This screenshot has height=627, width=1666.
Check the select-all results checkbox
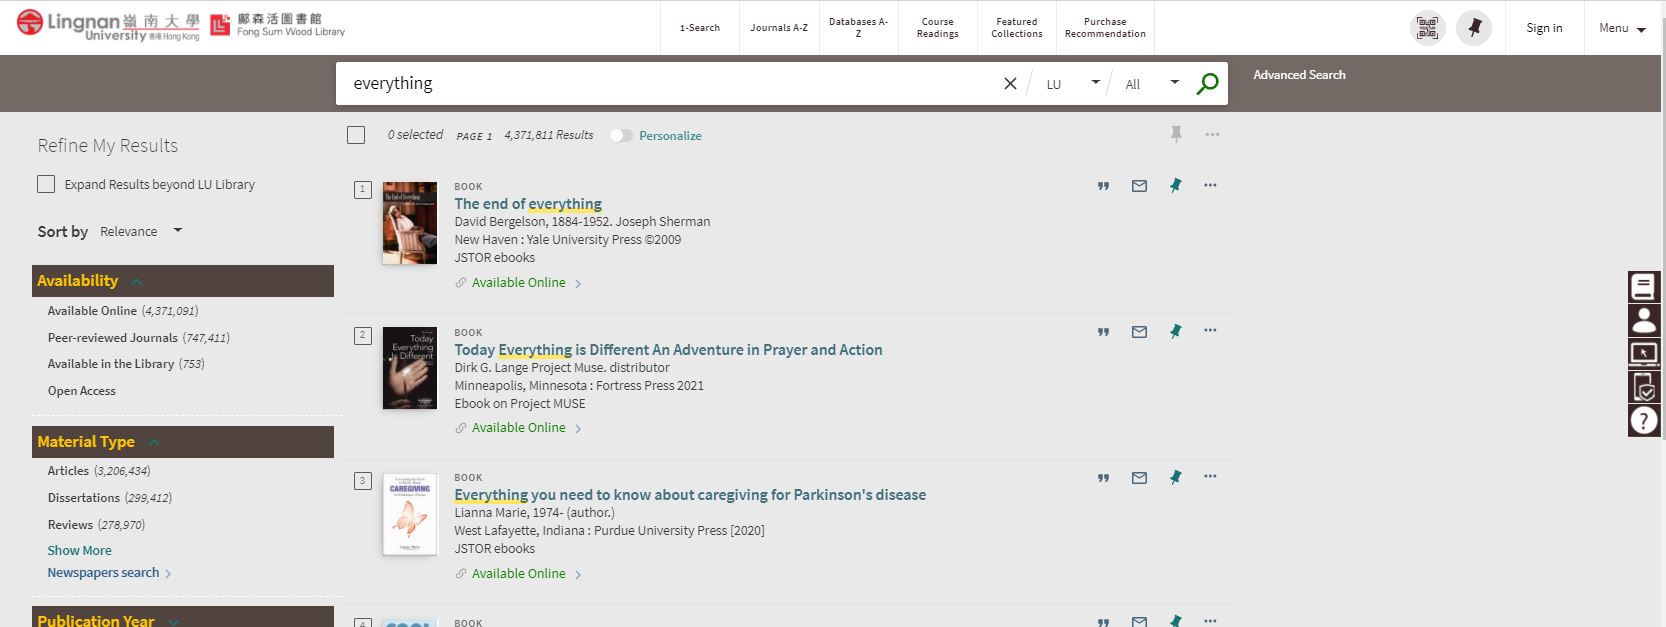click(356, 135)
